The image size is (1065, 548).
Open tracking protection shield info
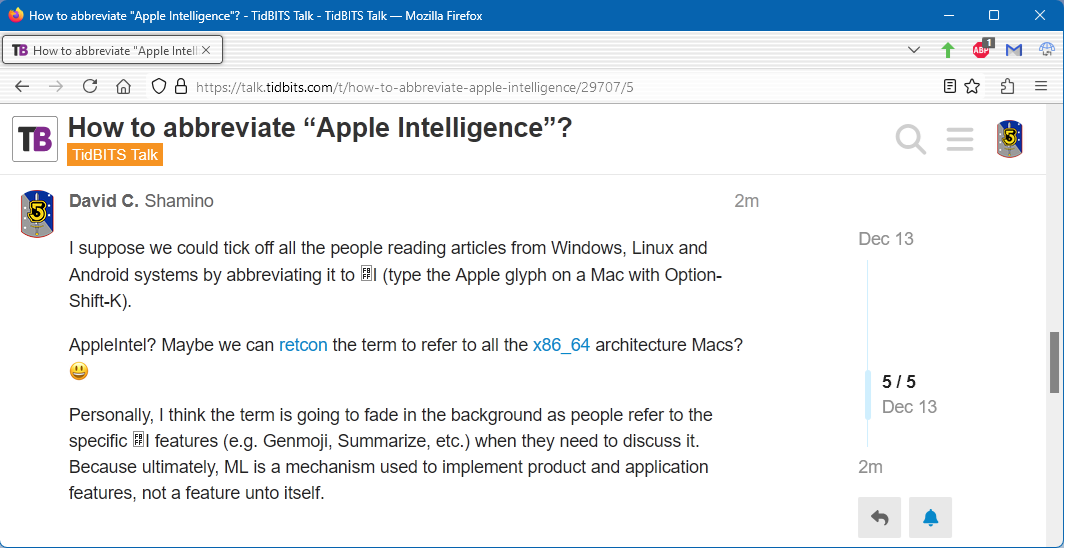158,86
